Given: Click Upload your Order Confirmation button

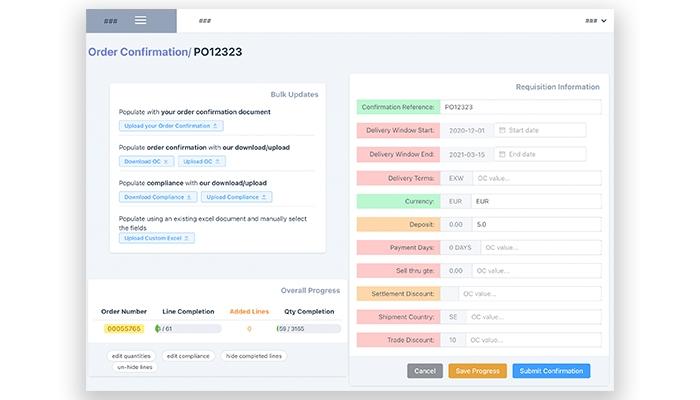Looking at the screenshot, I should click(x=171, y=126).
